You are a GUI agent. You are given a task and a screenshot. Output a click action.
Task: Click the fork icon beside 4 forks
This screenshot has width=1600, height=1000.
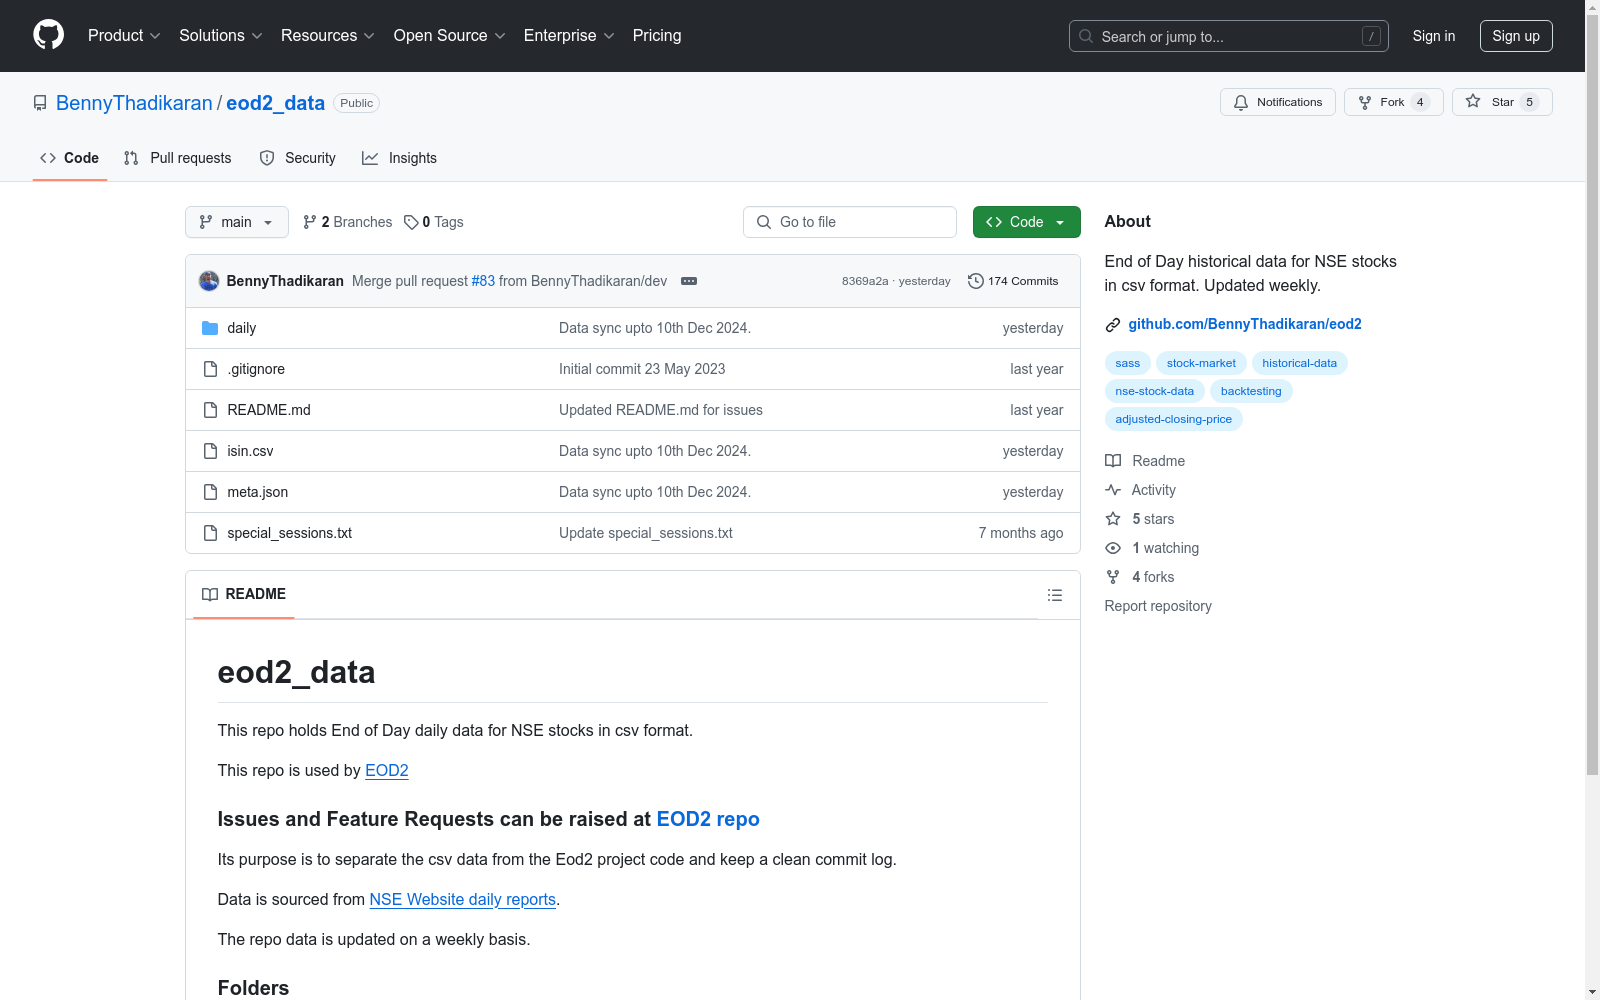click(x=1113, y=577)
